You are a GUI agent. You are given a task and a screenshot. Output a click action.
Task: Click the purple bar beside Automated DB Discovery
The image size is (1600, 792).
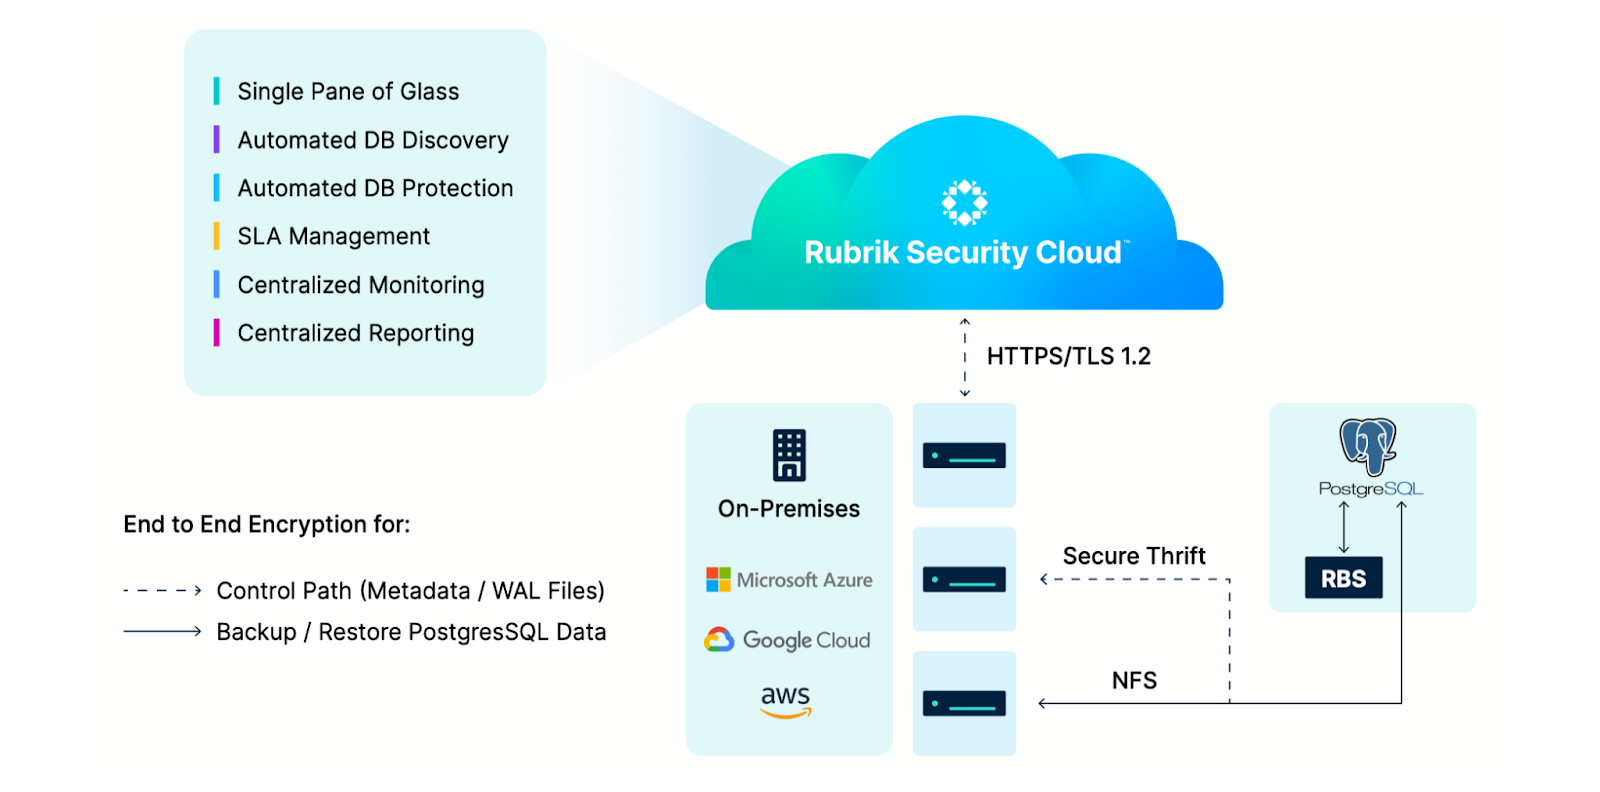click(216, 139)
